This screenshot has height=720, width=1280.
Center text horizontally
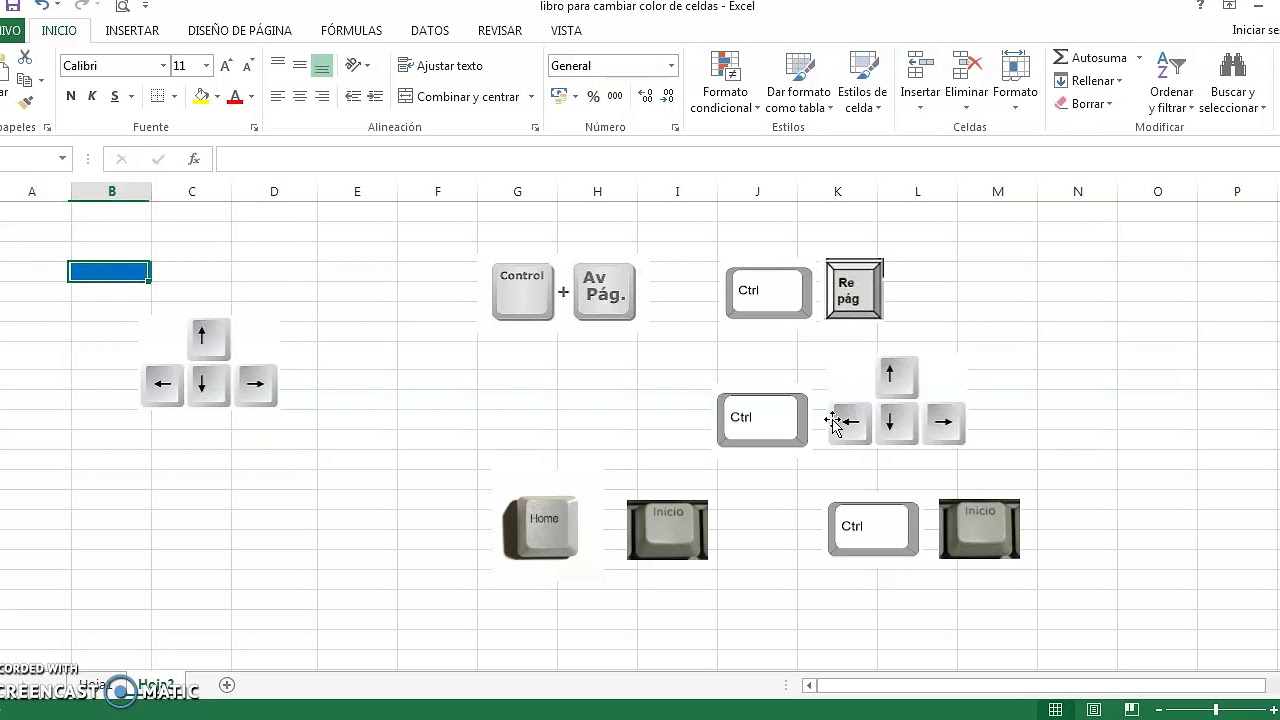[x=300, y=96]
